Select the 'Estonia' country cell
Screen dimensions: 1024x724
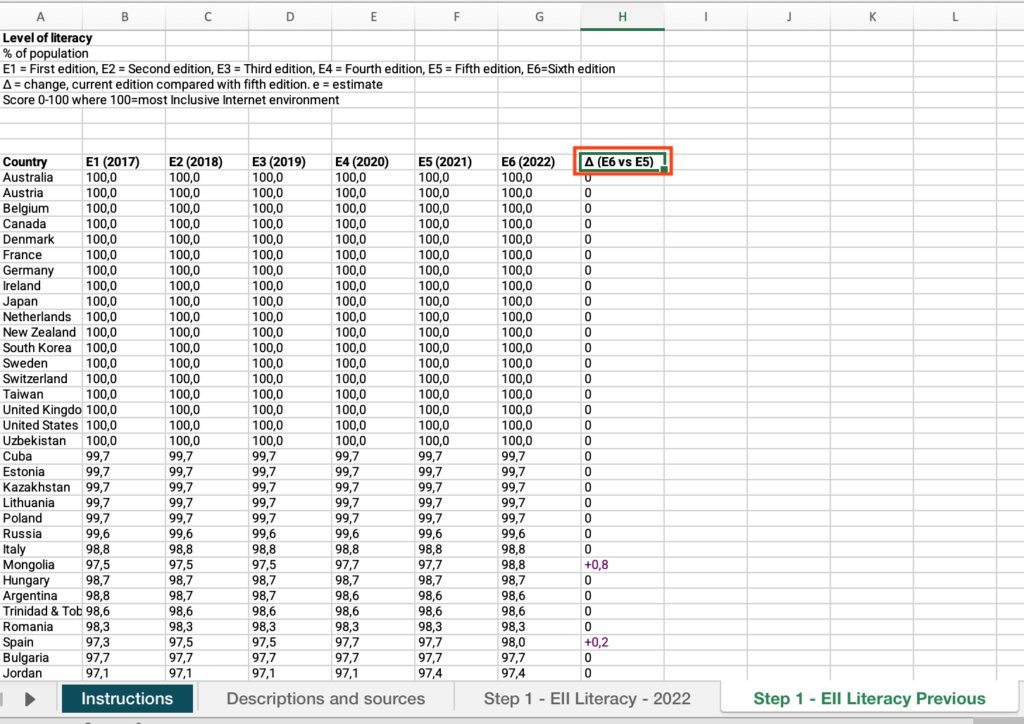(x=41, y=472)
